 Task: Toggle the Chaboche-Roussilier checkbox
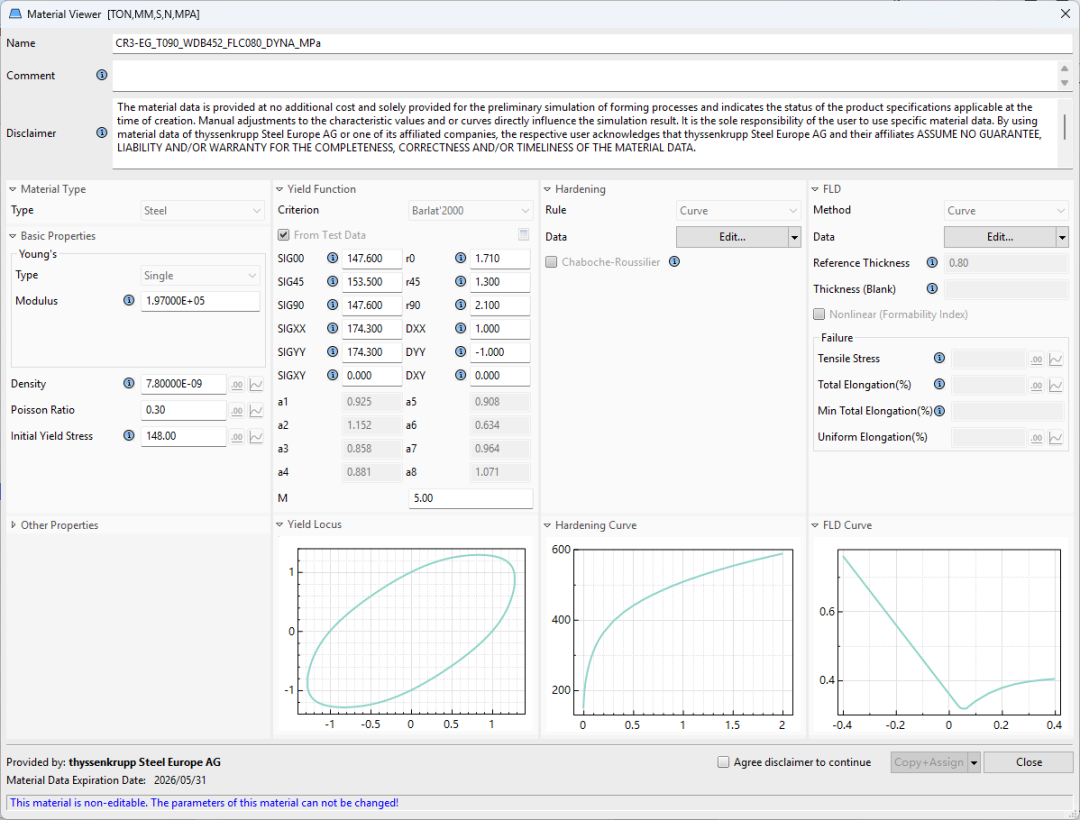[x=552, y=262]
